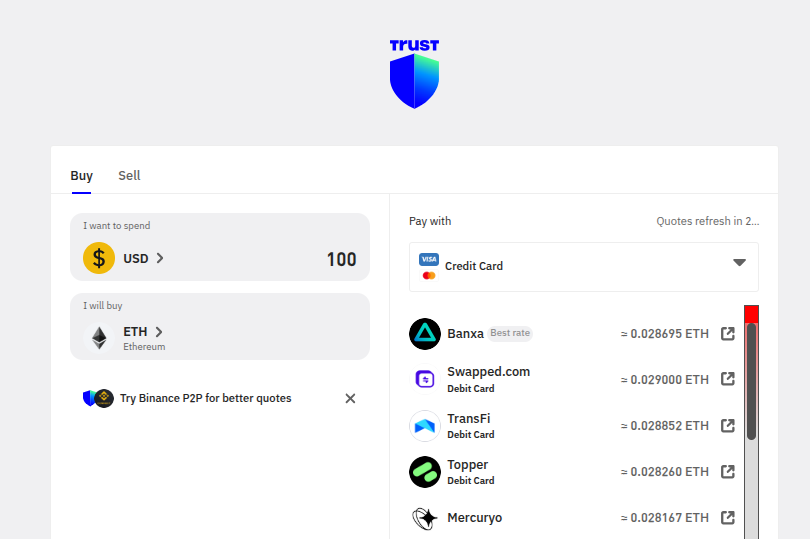The image size is (810, 539).
Task: Click the Pay with label
Action: (x=430, y=221)
